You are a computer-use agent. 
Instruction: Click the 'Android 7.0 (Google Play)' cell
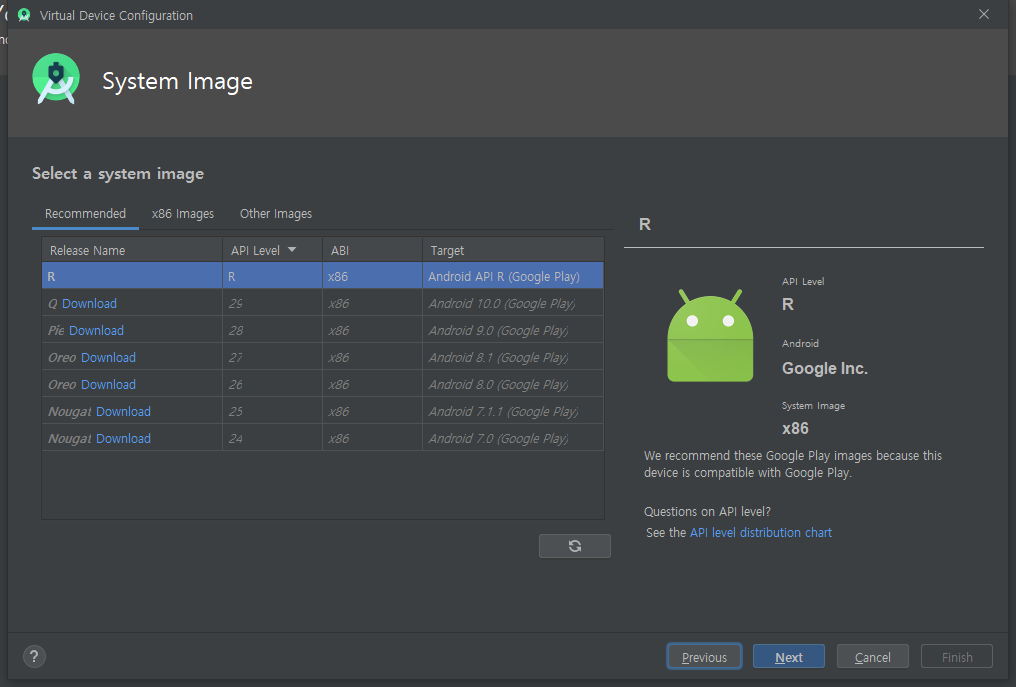click(513, 439)
